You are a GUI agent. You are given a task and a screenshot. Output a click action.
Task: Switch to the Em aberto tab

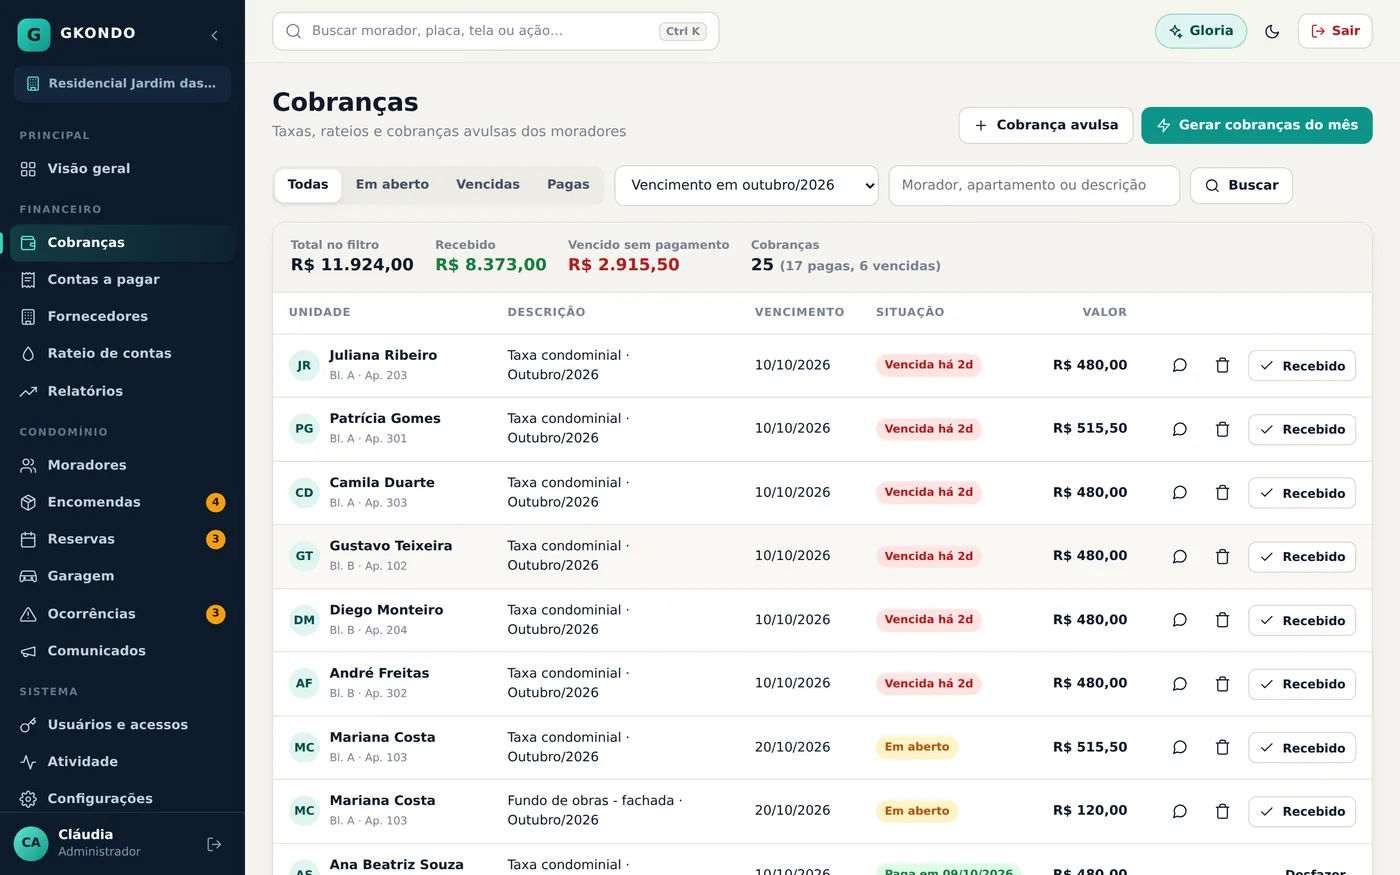click(392, 185)
